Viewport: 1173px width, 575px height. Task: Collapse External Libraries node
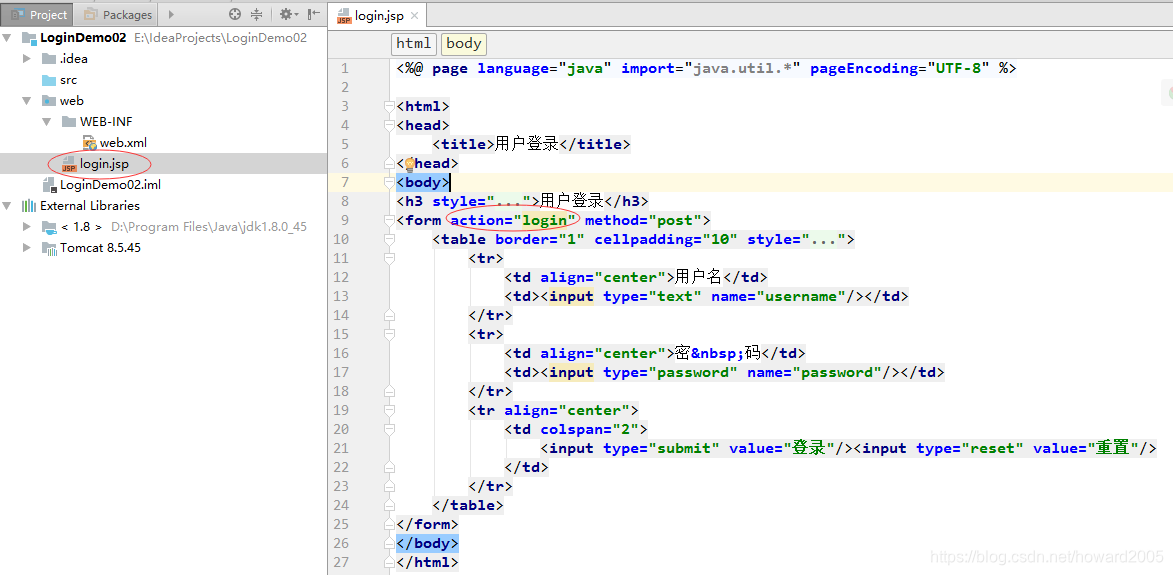8,205
